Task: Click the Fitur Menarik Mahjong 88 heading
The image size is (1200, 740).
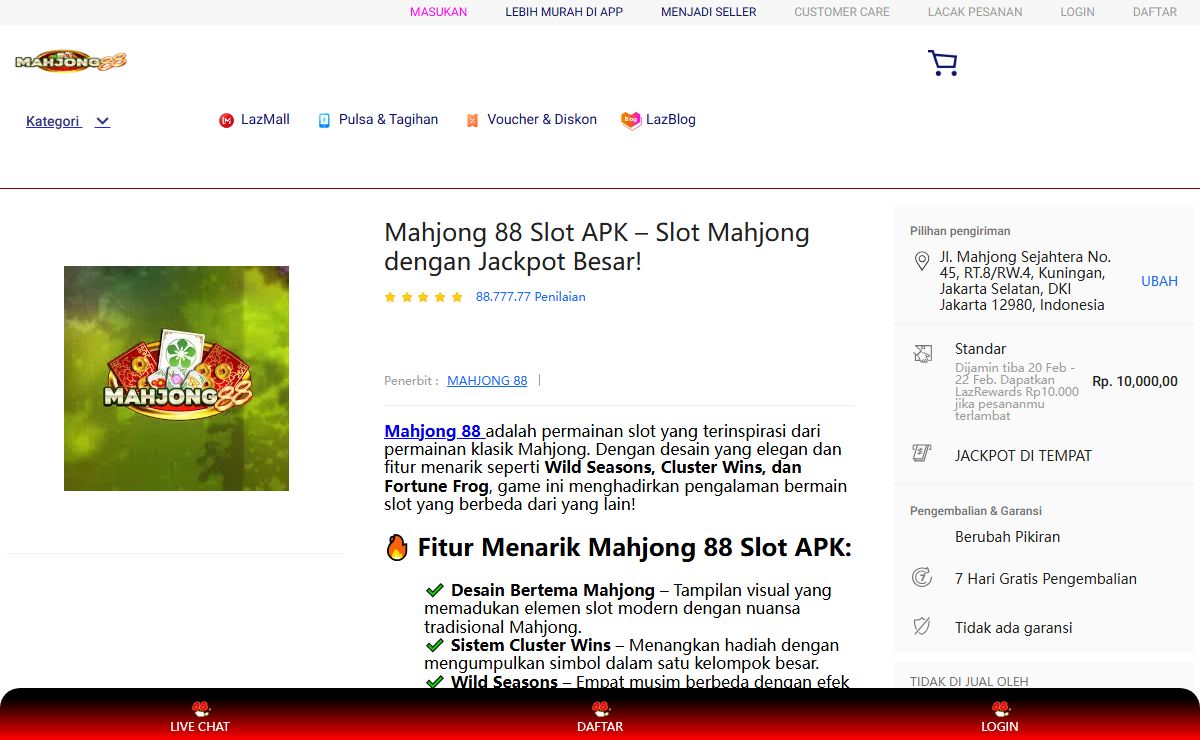Action: click(618, 548)
